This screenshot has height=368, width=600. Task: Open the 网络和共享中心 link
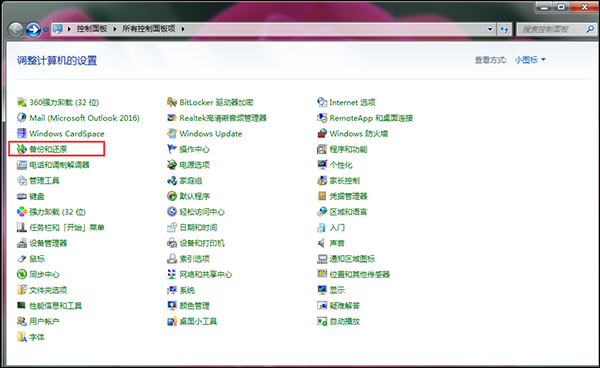pos(206,275)
